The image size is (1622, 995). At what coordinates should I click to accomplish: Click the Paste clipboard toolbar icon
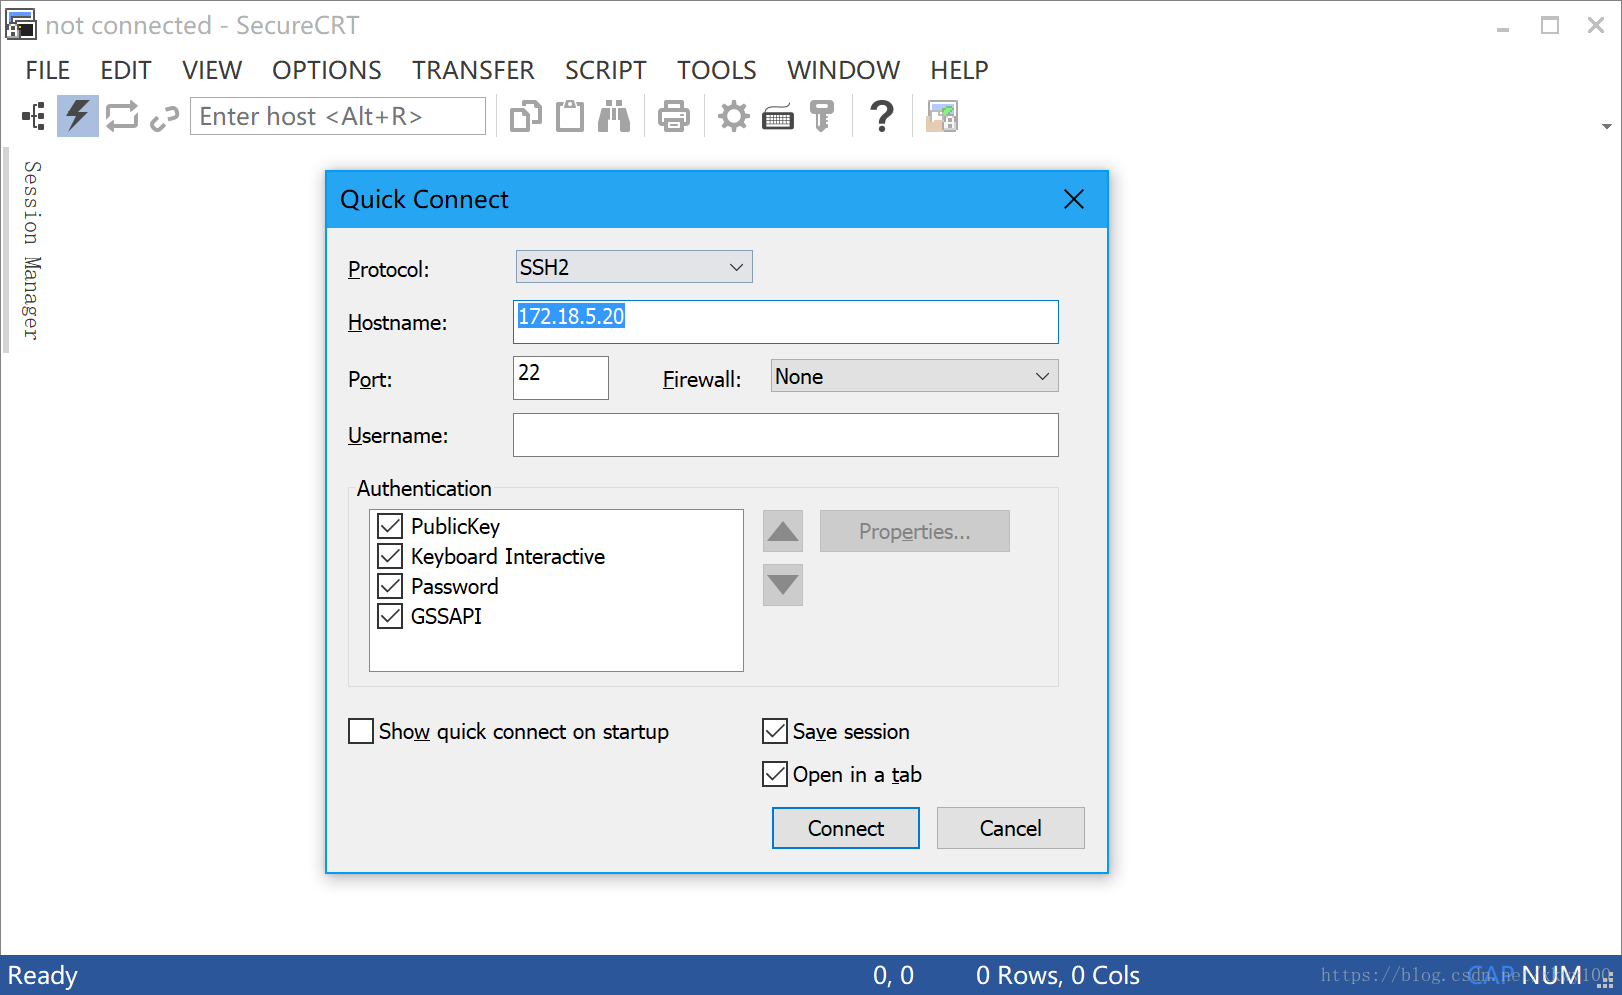[x=570, y=117]
